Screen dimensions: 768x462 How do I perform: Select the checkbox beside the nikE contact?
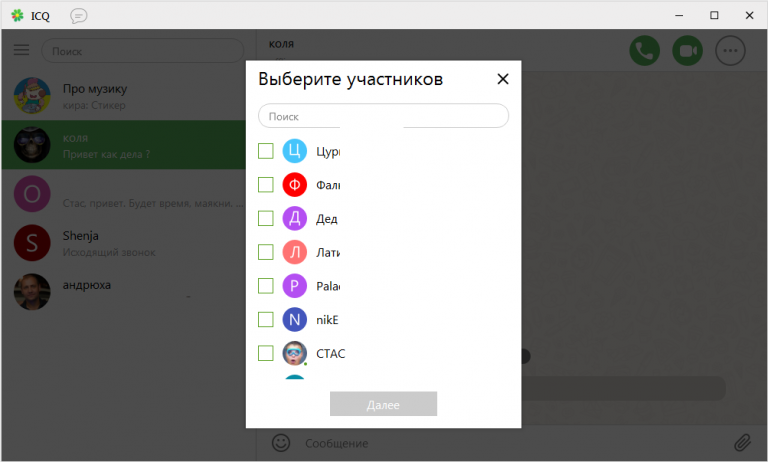tap(266, 319)
